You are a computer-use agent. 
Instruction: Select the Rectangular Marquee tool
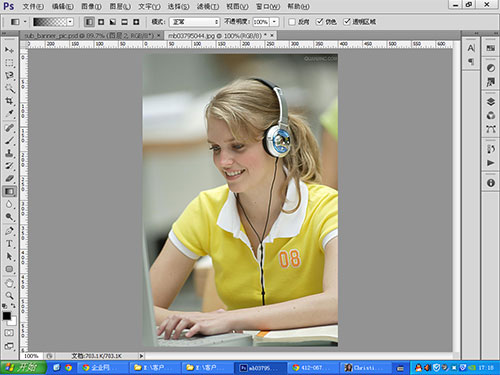tap(9, 63)
